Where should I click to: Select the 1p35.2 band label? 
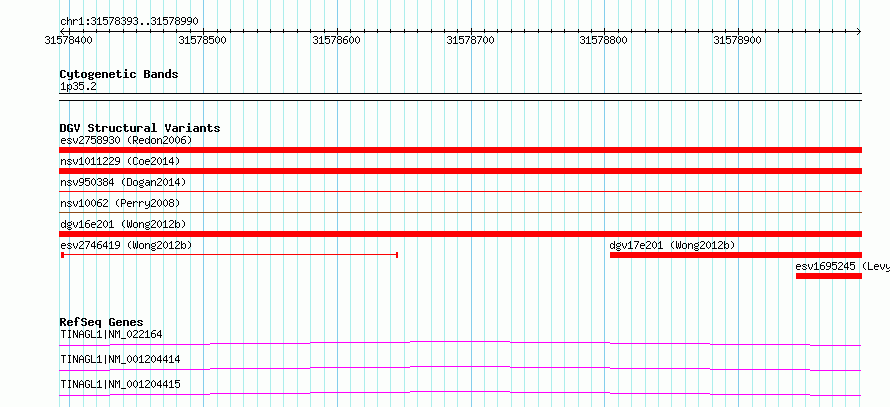click(x=78, y=87)
